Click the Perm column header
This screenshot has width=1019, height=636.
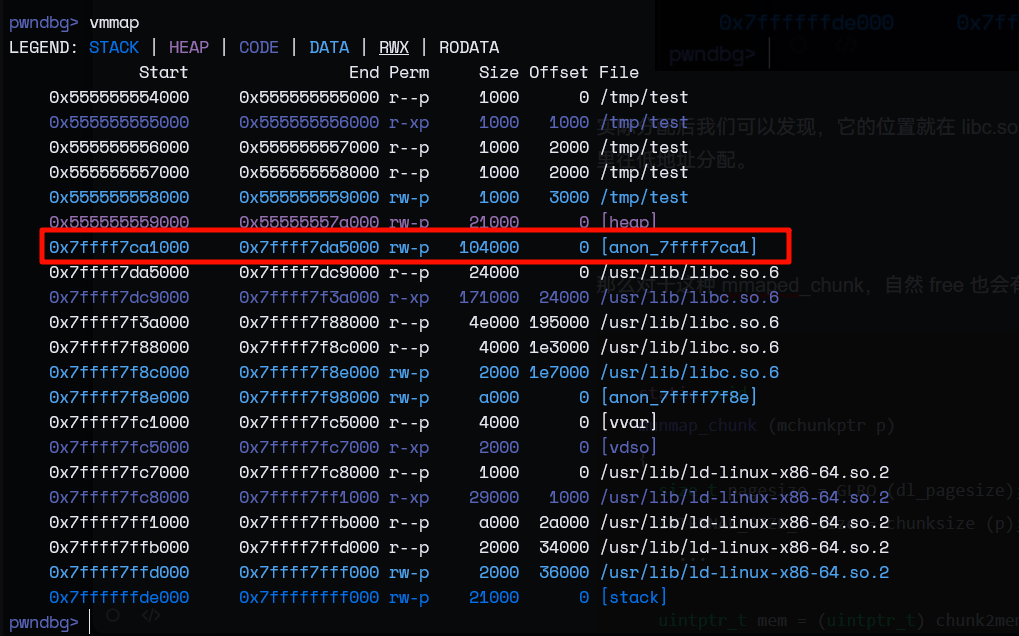point(409,72)
